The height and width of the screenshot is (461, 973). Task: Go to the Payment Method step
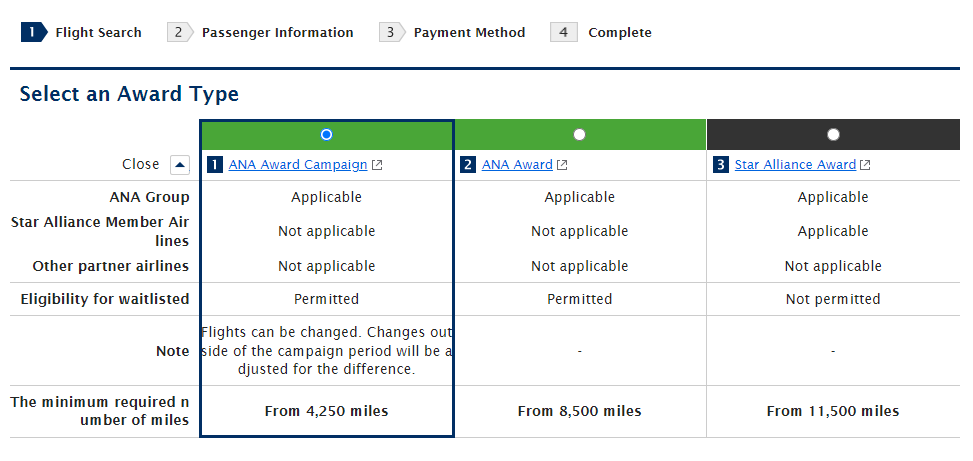(469, 33)
